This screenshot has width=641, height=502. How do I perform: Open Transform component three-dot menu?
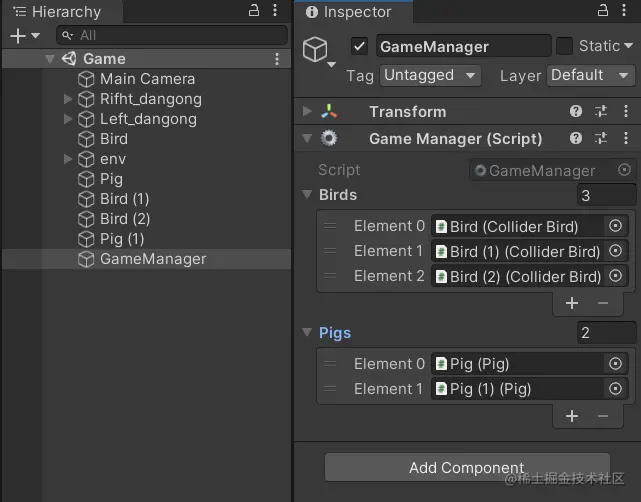[x=626, y=111]
